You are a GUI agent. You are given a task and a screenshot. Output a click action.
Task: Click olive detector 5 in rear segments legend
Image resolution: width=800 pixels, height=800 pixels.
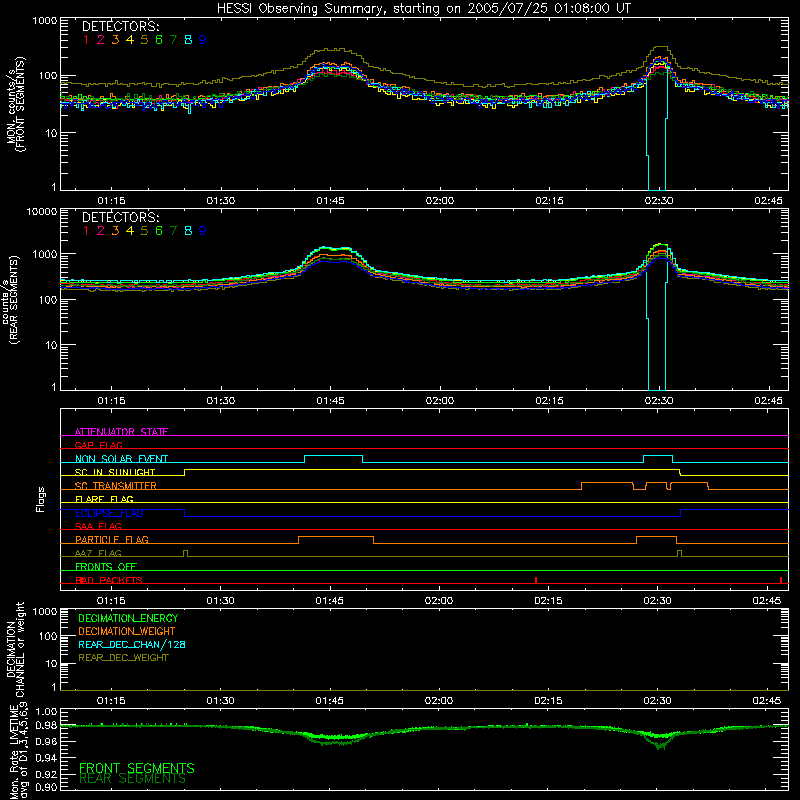coord(144,231)
